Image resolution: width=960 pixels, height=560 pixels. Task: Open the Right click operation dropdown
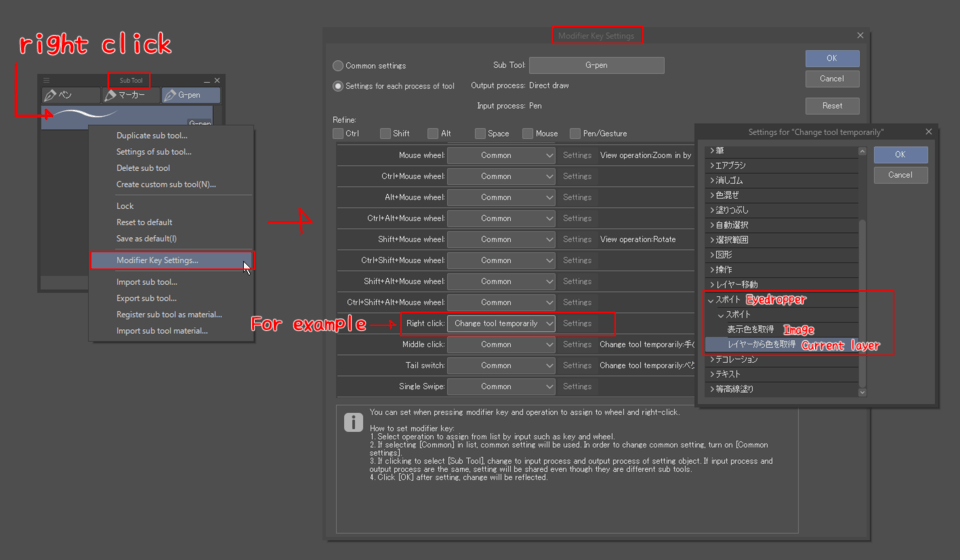point(501,323)
